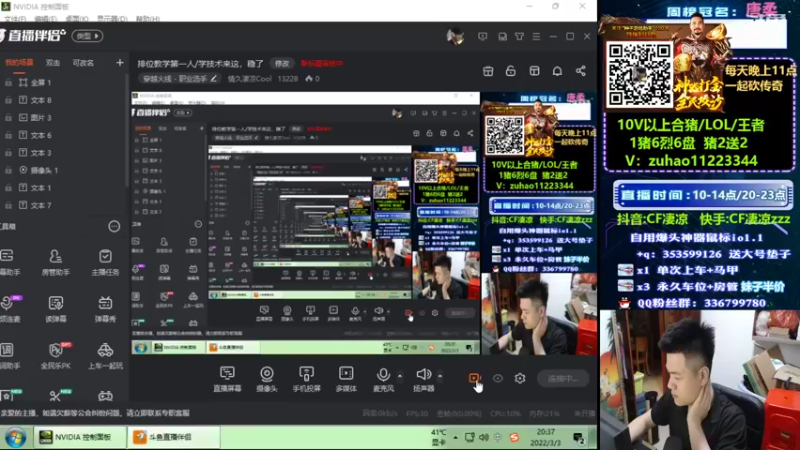
Task: Toggle the eye preview icon near the record icon
Action: [497, 378]
